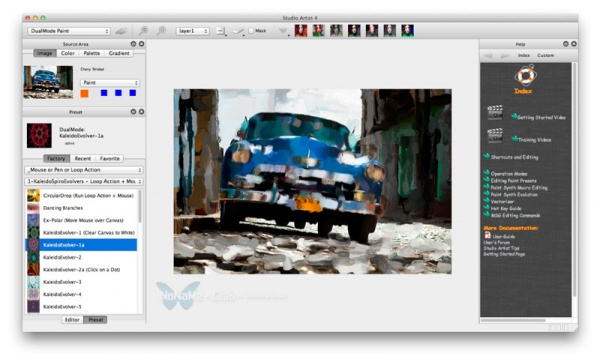This screenshot has width=600, height=362.
Task: Open the Training Videos link
Action: [x=535, y=140]
